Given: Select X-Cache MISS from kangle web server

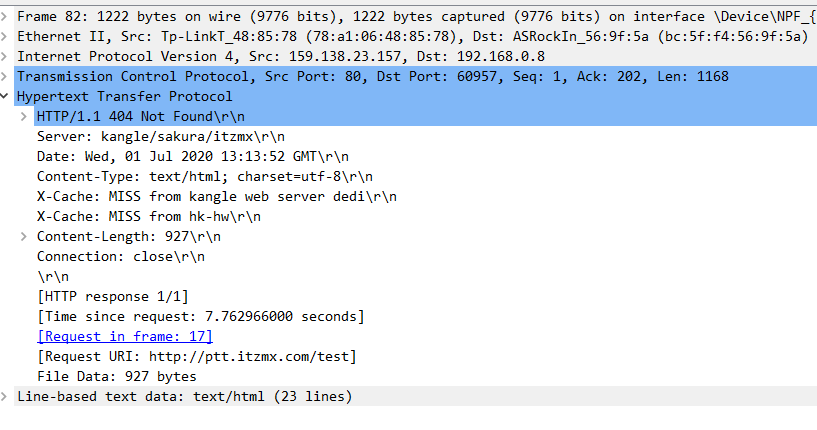Looking at the screenshot, I should [217, 196].
